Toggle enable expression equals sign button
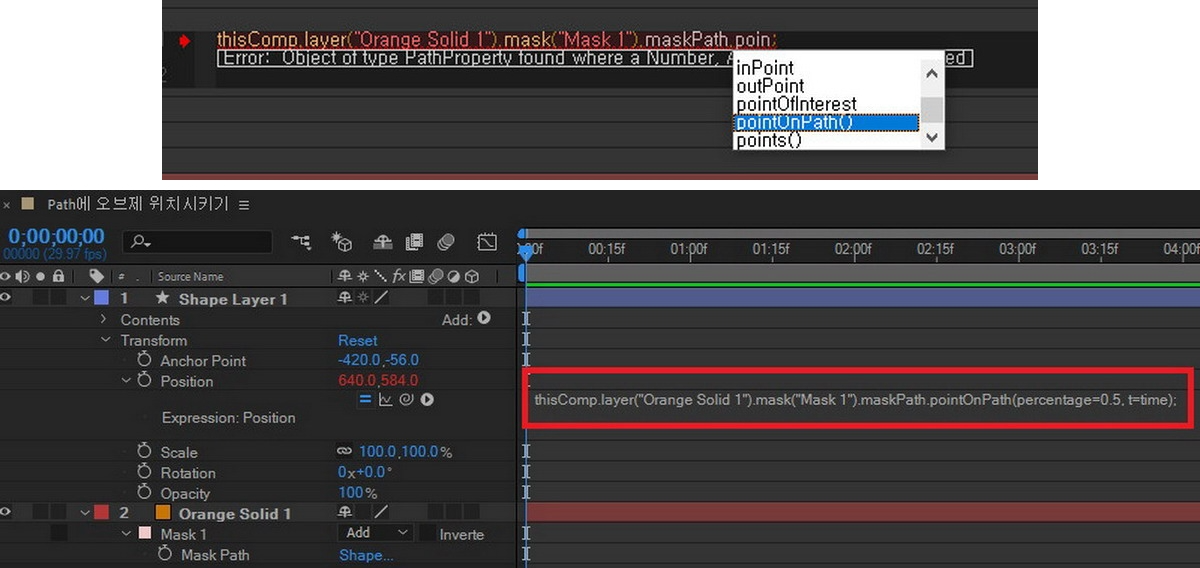Viewport: 1200px width, 568px height. pos(366,400)
